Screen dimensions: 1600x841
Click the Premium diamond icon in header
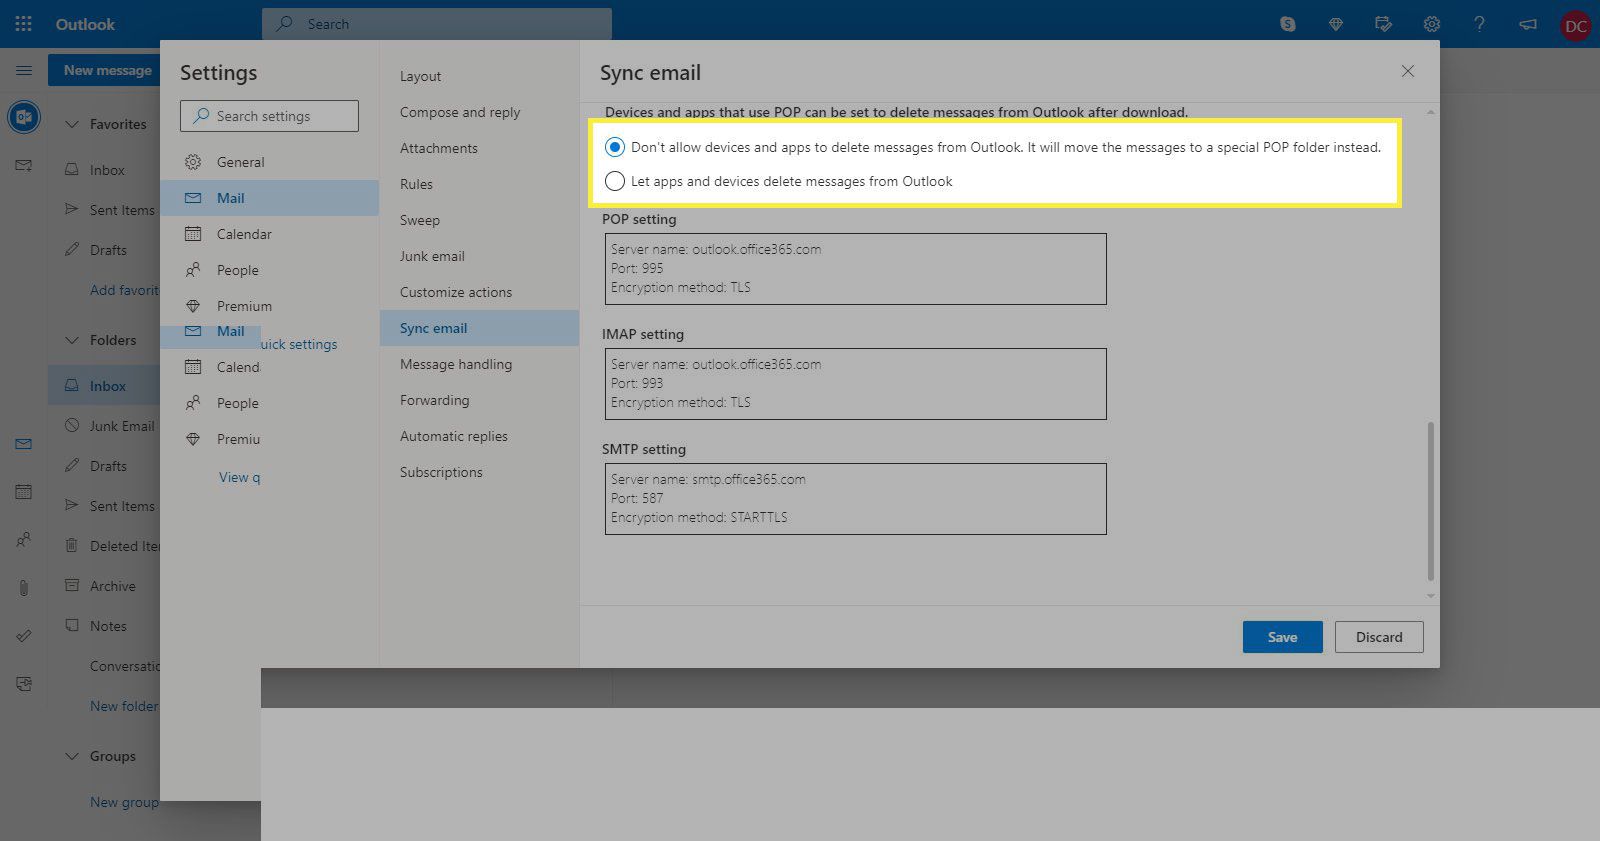coord(1335,24)
